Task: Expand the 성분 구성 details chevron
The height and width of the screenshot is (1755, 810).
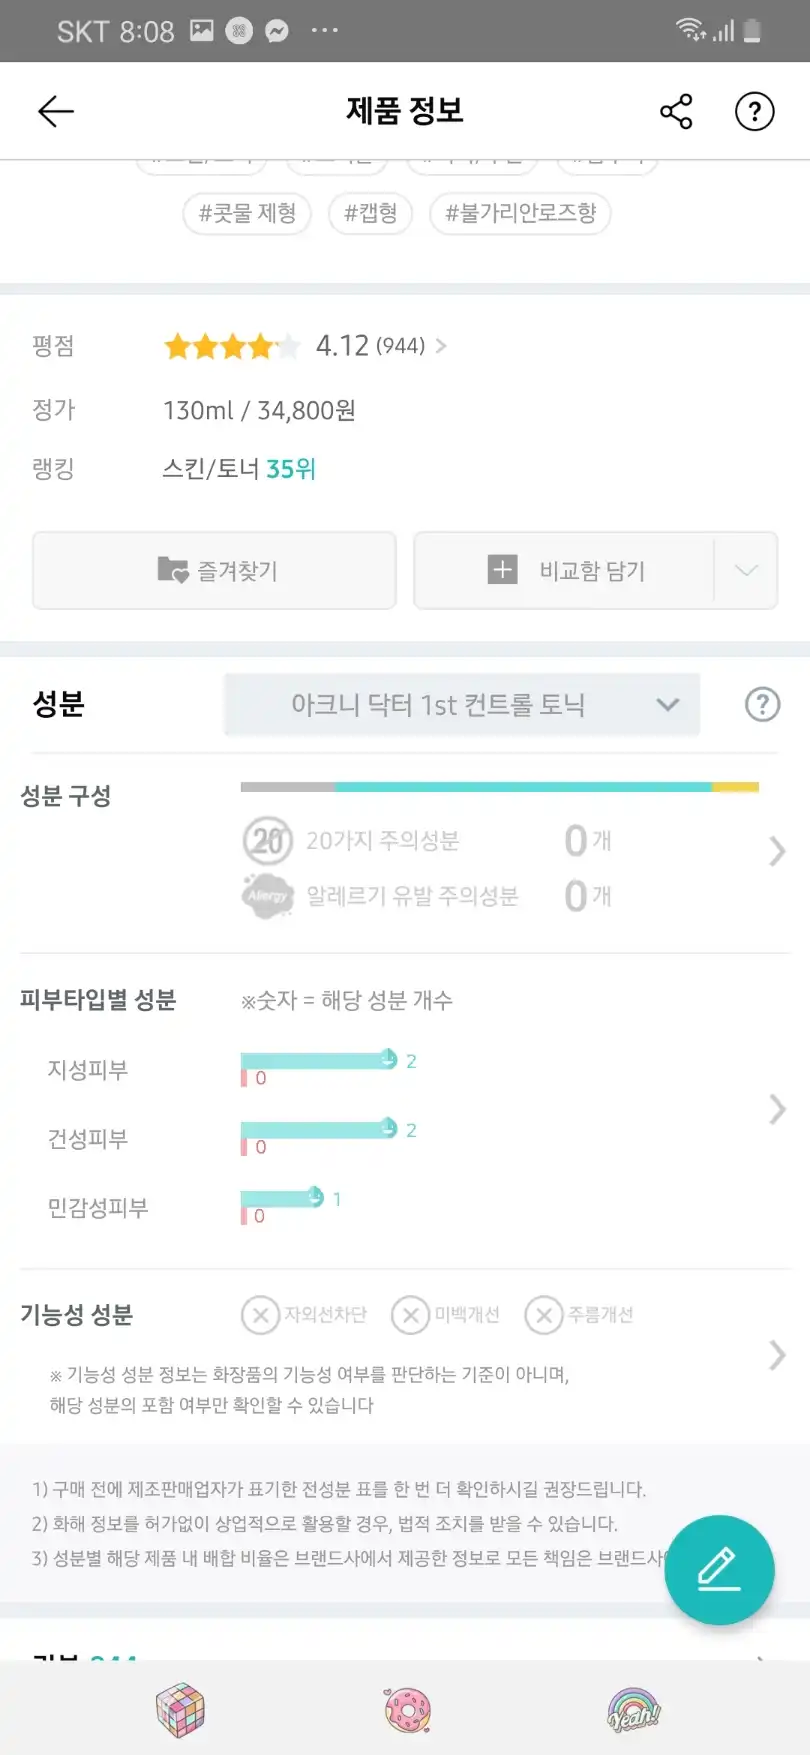Action: 777,851
